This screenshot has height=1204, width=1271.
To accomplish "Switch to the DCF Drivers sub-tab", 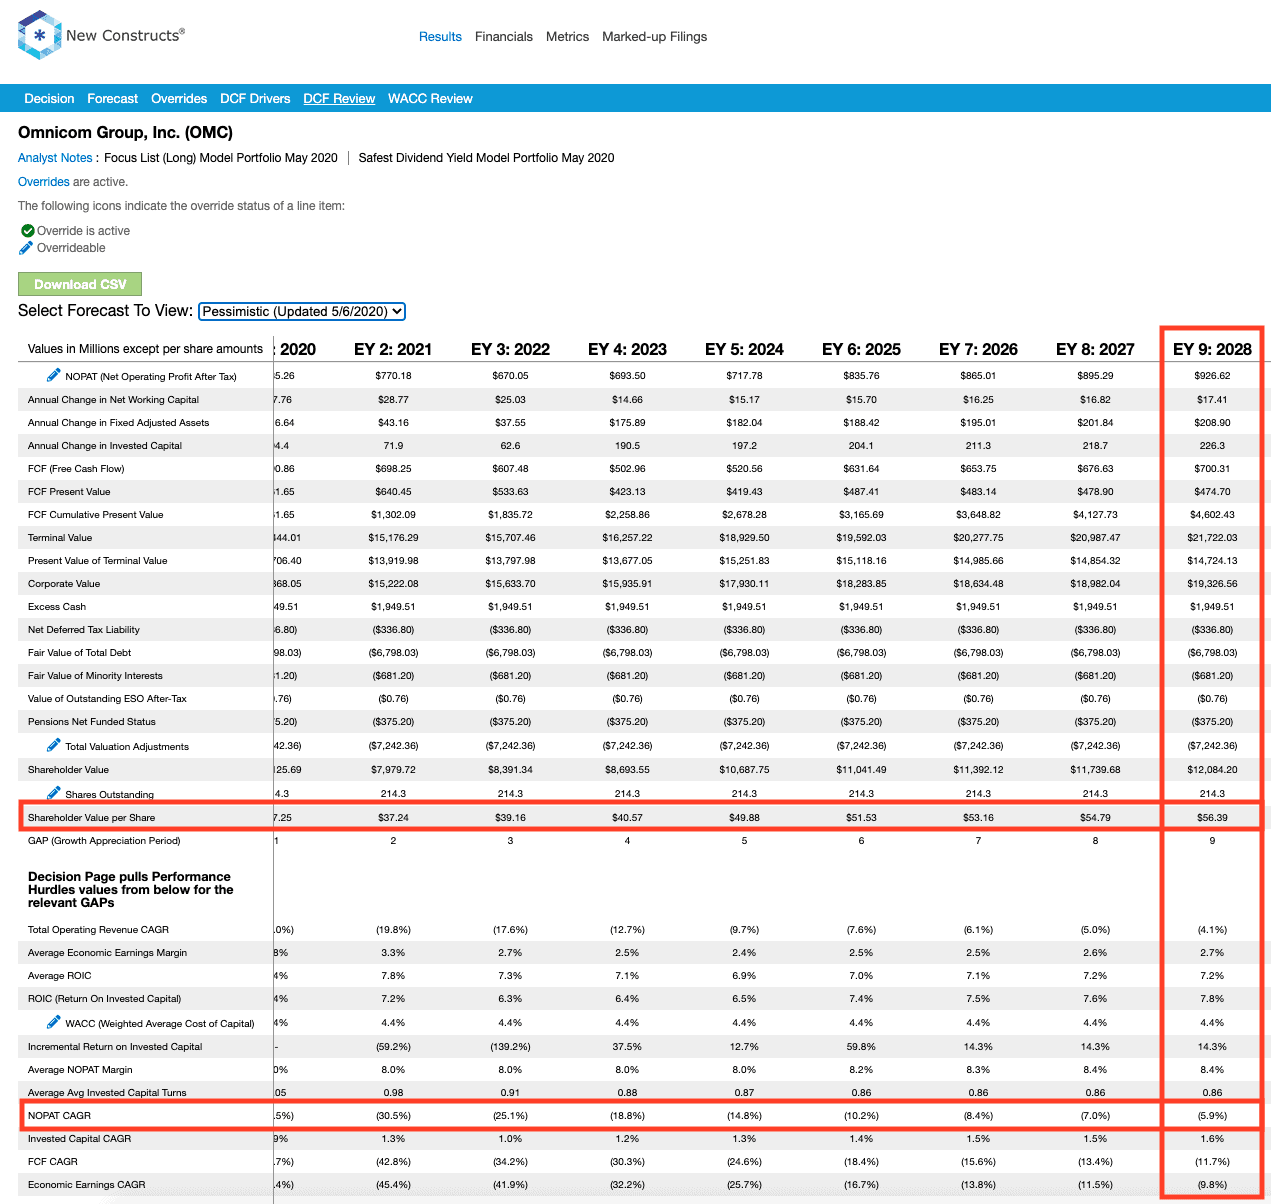I will tap(255, 99).
